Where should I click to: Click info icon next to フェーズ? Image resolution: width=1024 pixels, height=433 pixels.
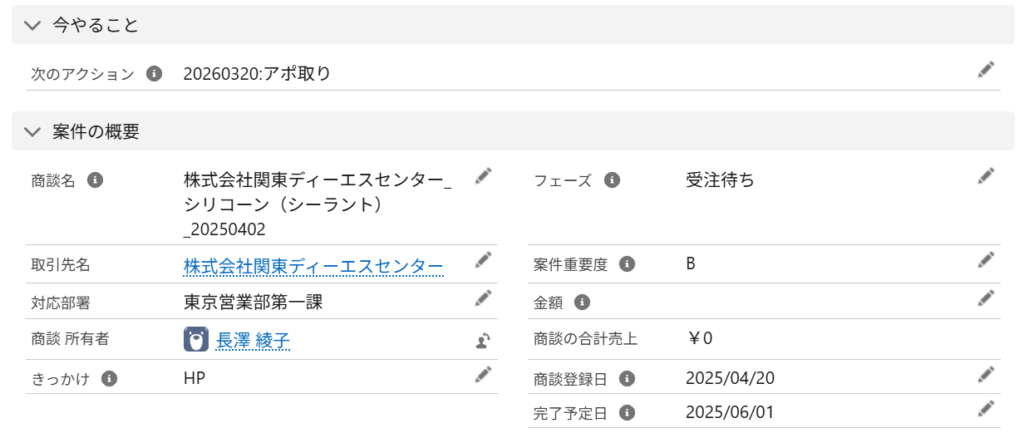(x=612, y=181)
